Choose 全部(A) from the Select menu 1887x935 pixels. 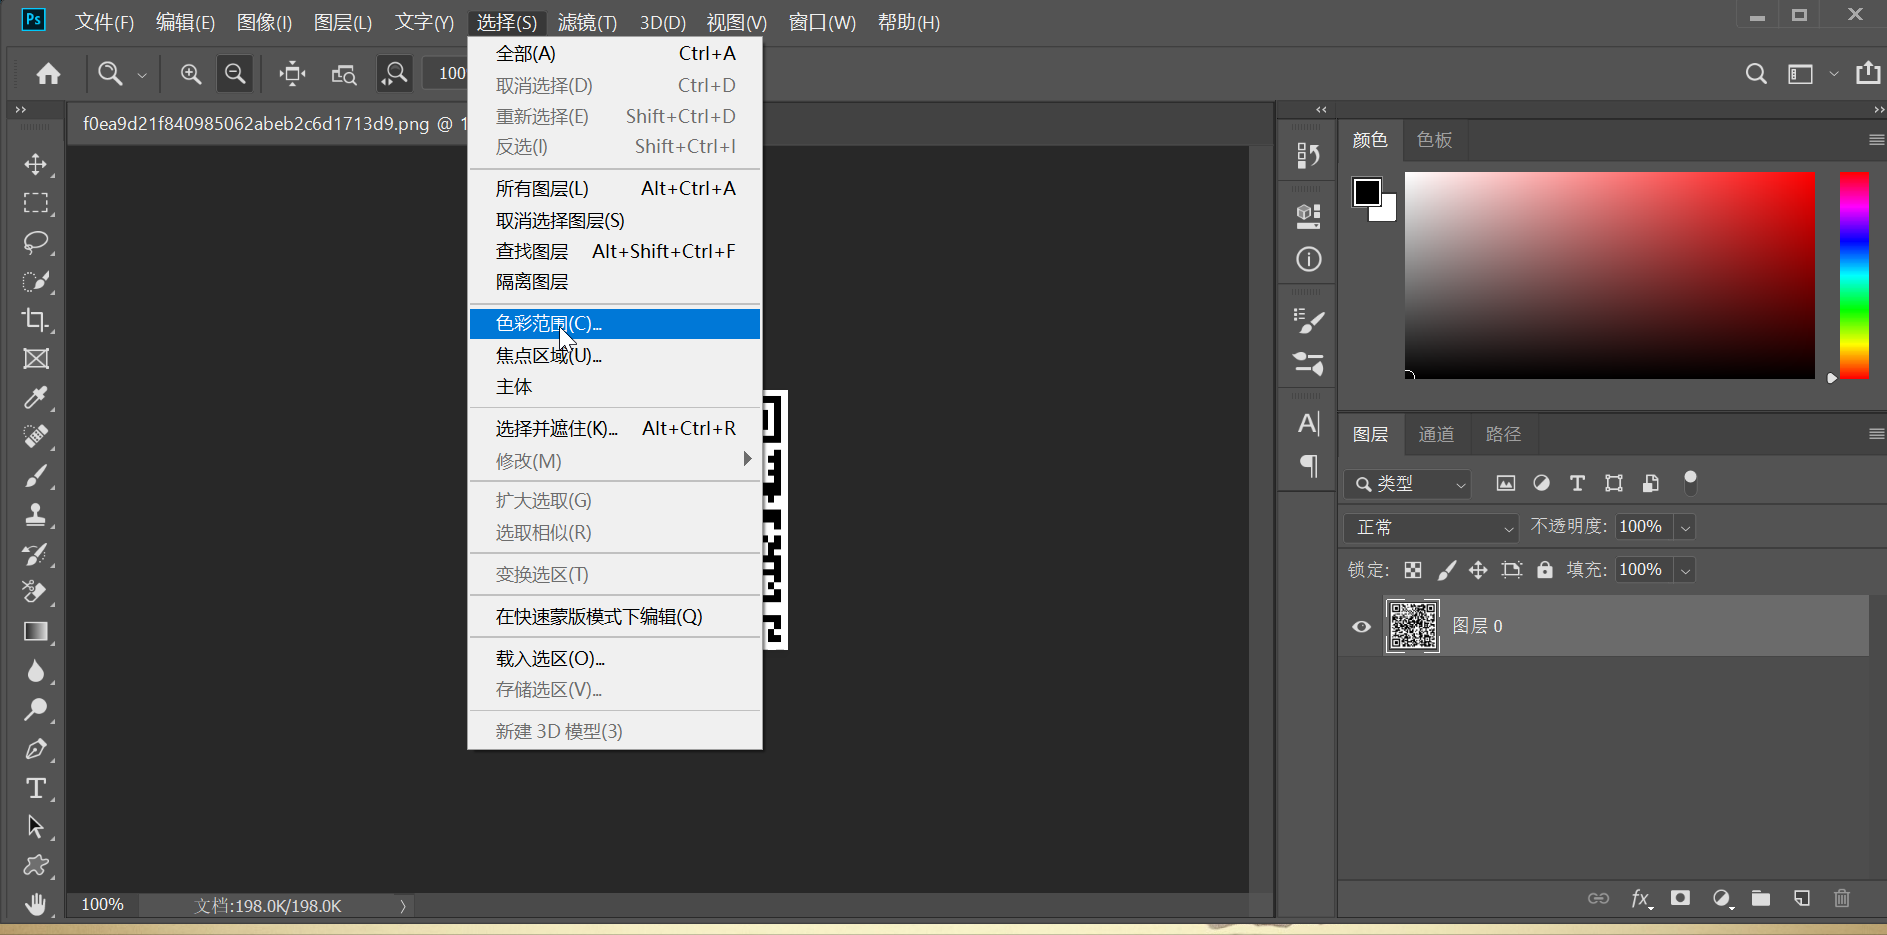click(615, 54)
